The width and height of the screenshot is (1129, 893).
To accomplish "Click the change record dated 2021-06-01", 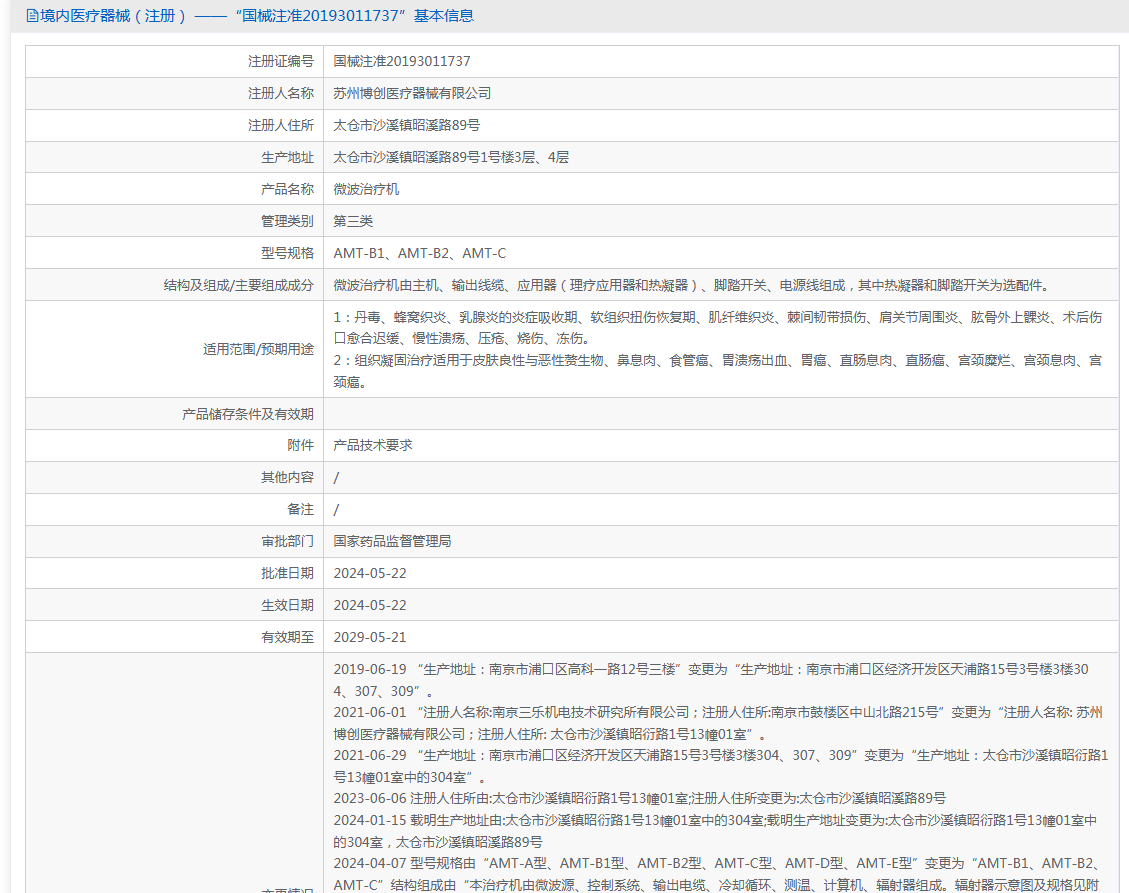I will pos(718,723).
